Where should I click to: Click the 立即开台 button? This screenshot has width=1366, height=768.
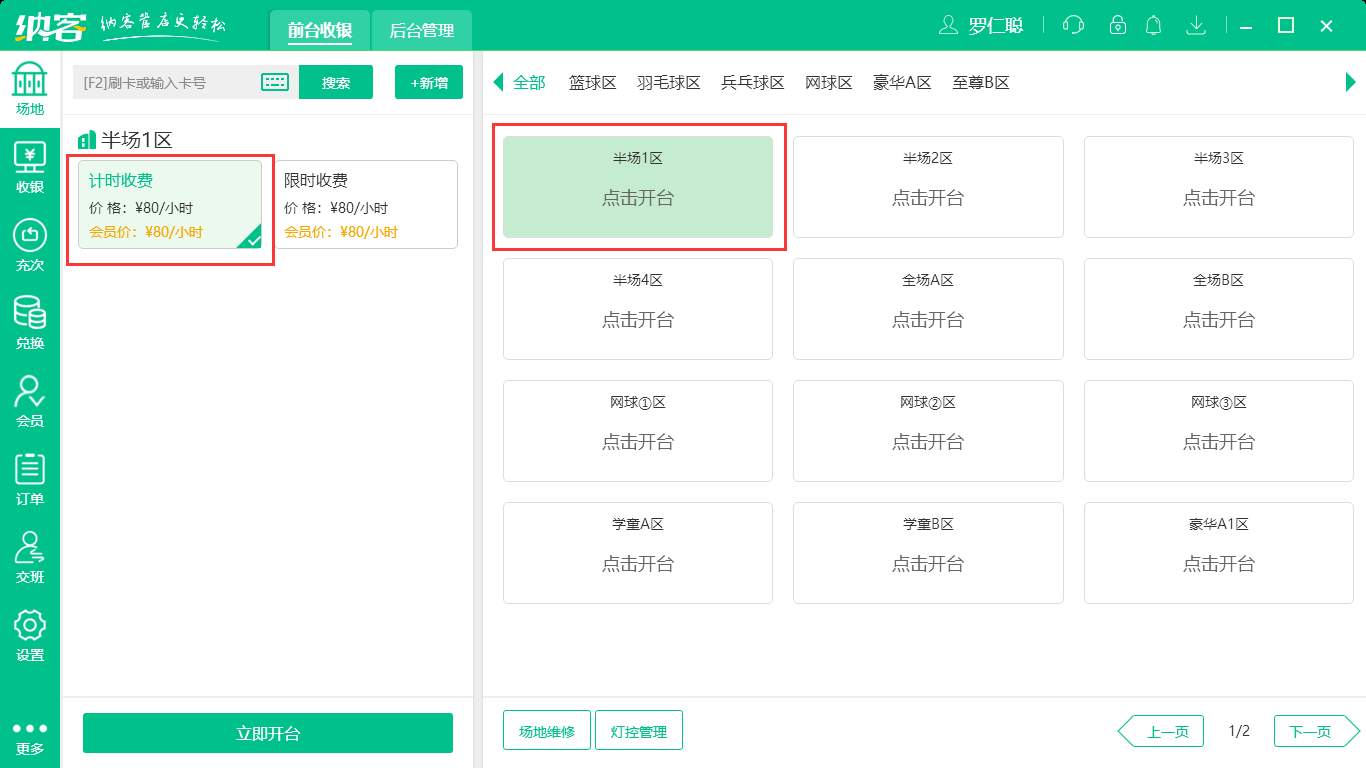click(x=267, y=733)
